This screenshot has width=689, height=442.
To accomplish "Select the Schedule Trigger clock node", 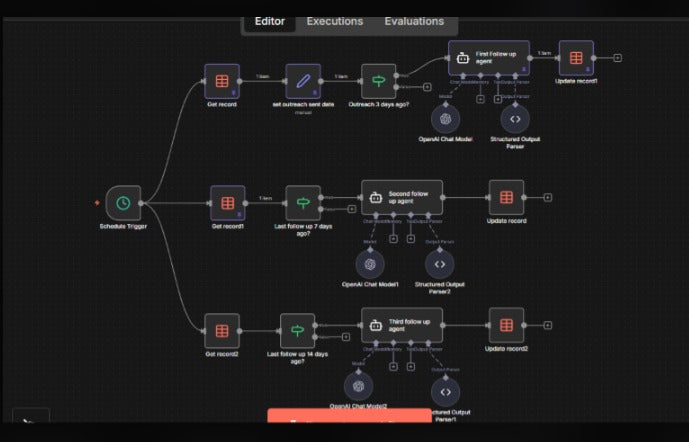I will click(123, 203).
